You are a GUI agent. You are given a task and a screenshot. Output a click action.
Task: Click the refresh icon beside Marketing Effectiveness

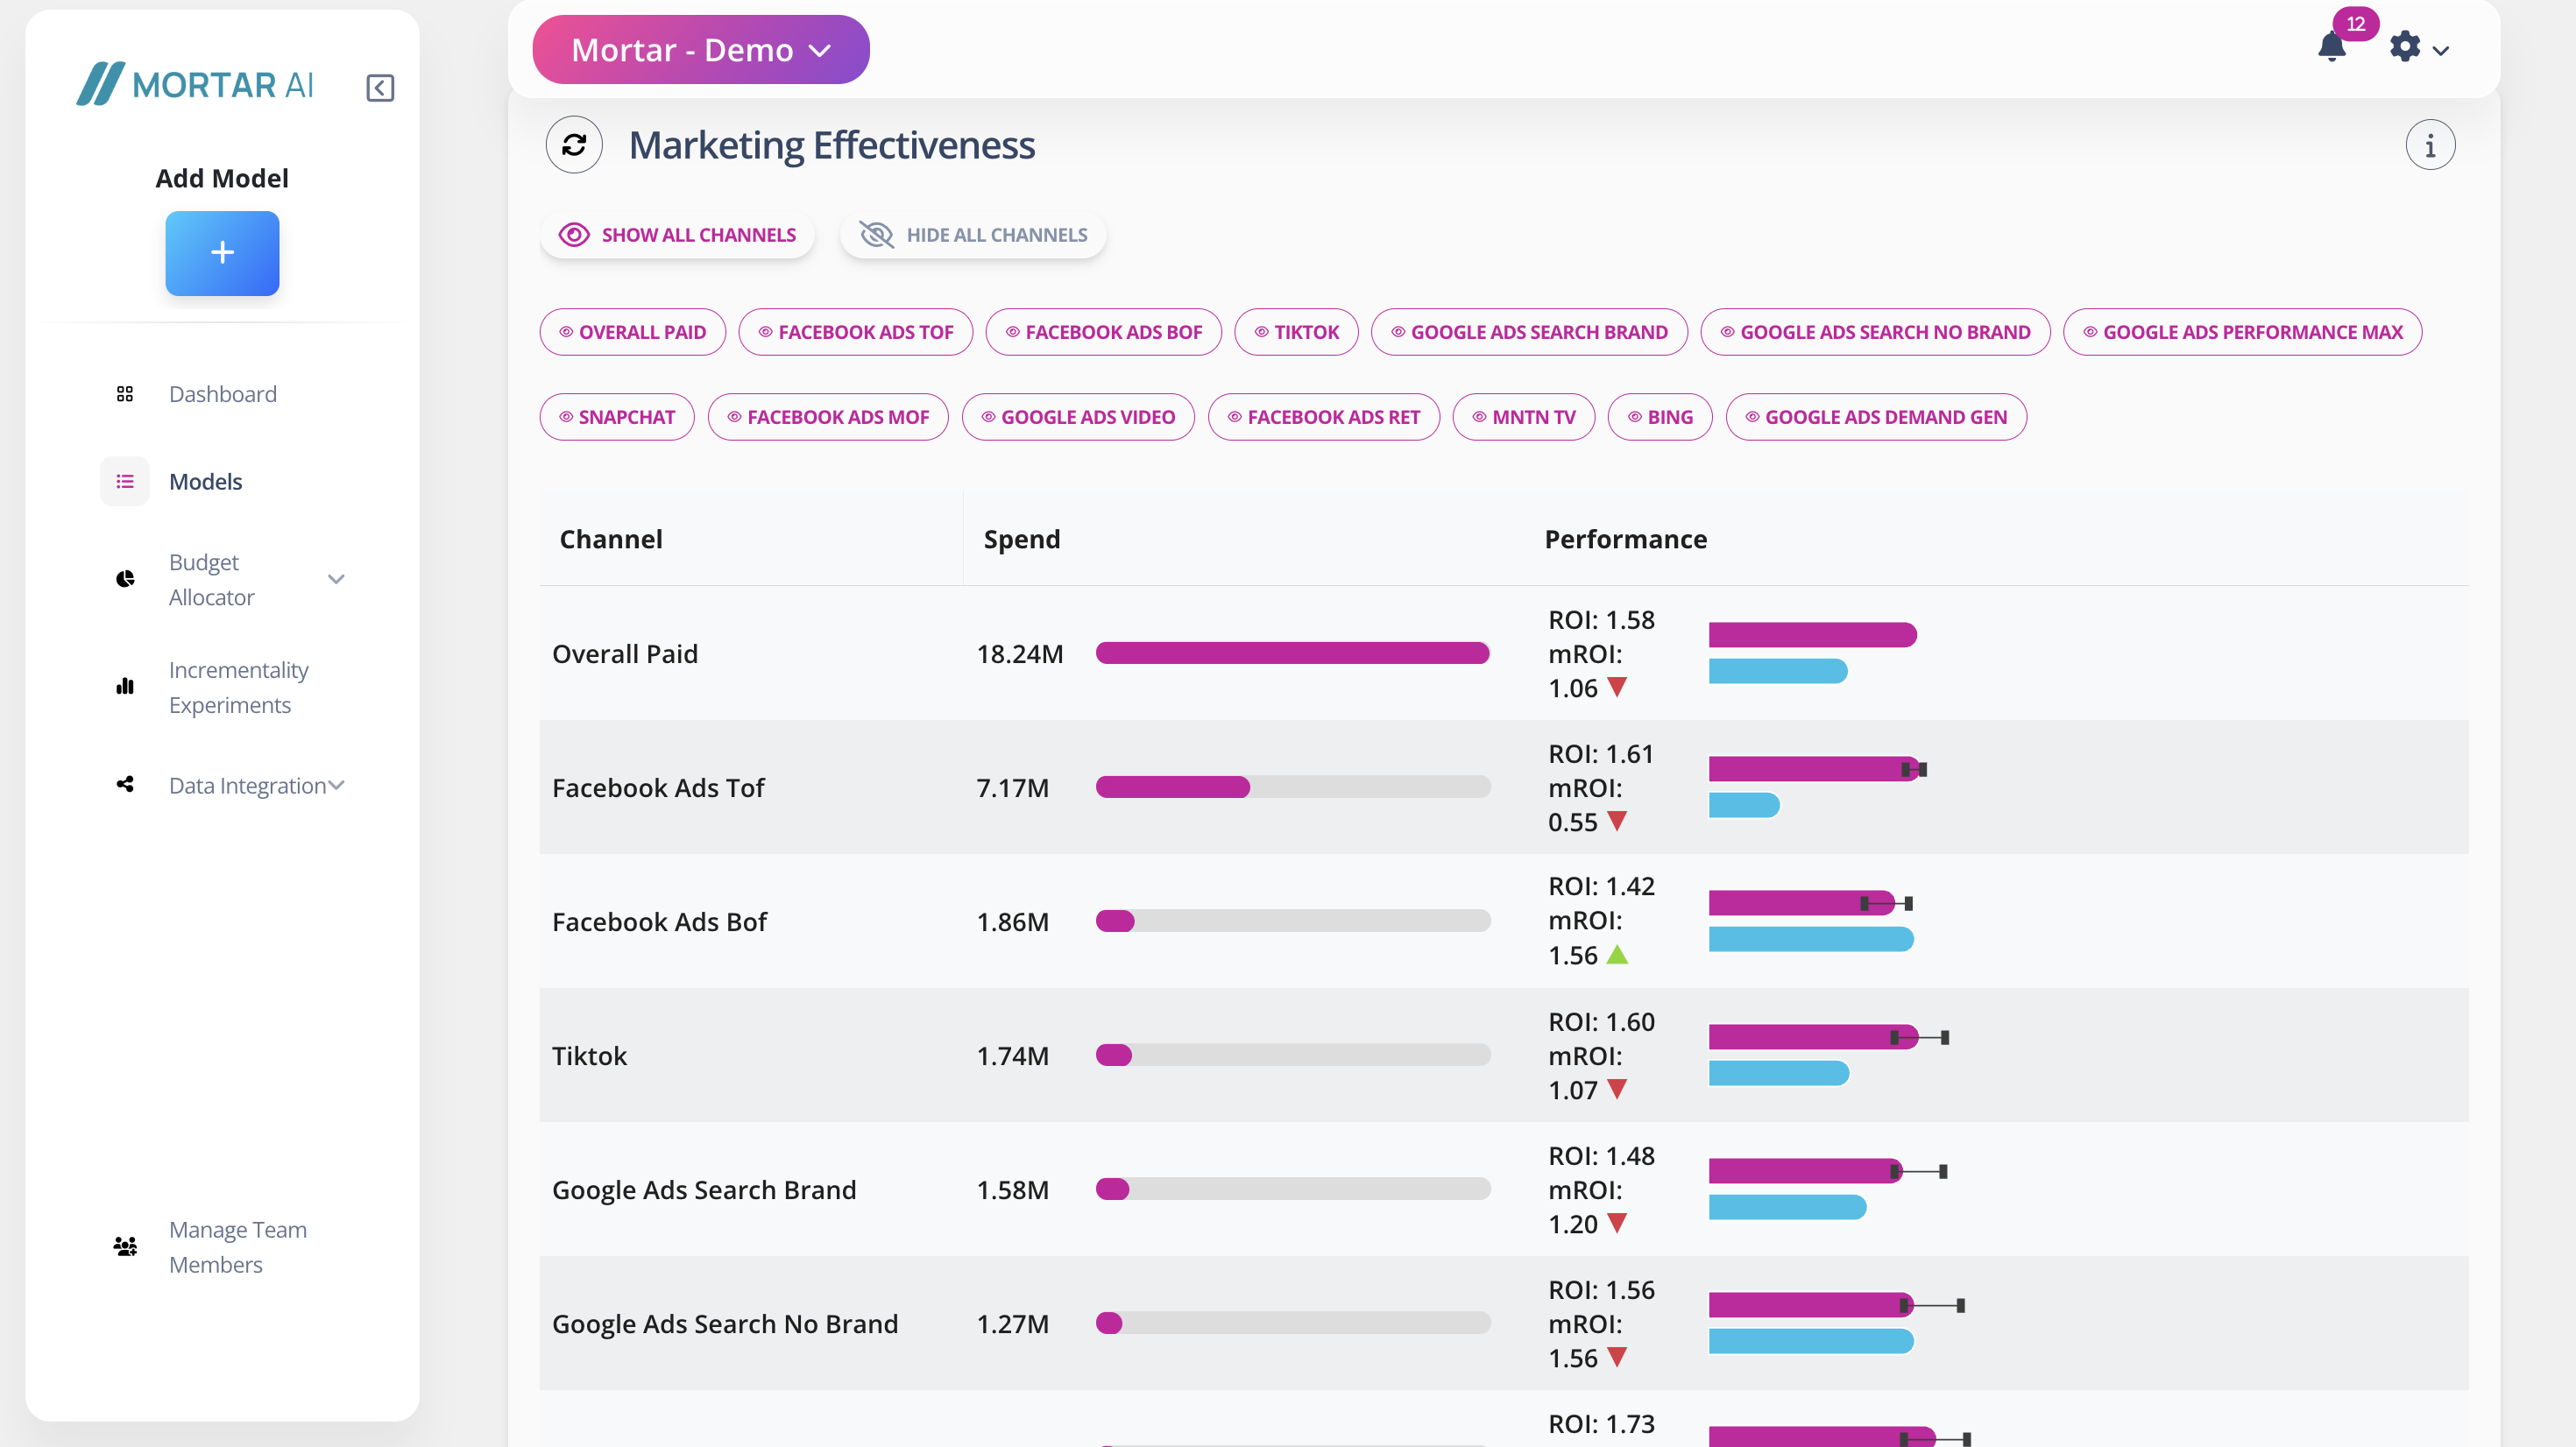[x=574, y=145]
